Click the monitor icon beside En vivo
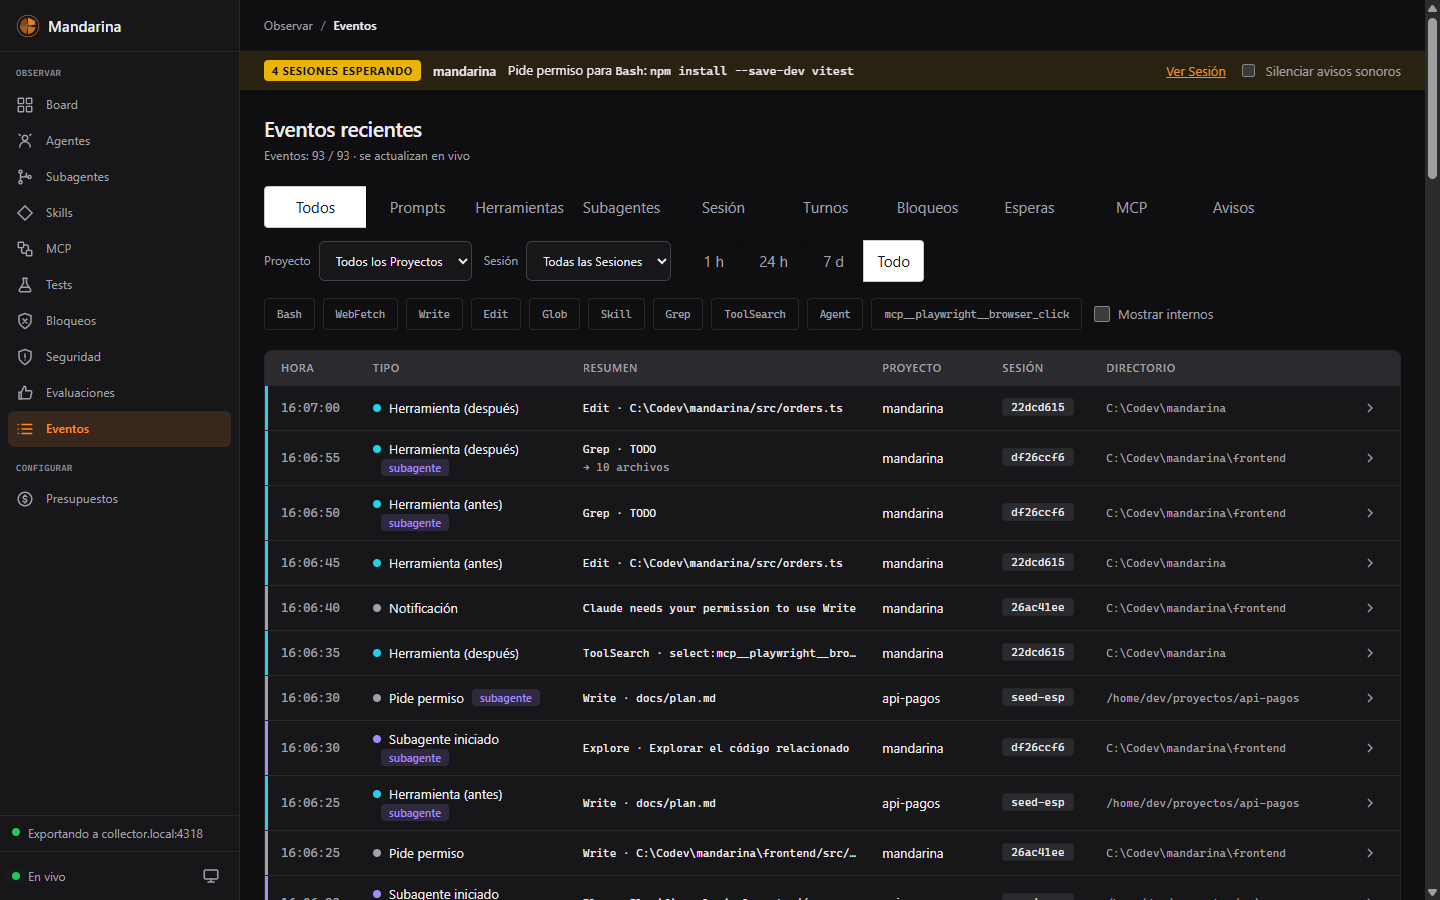This screenshot has width=1440, height=900. 211,876
